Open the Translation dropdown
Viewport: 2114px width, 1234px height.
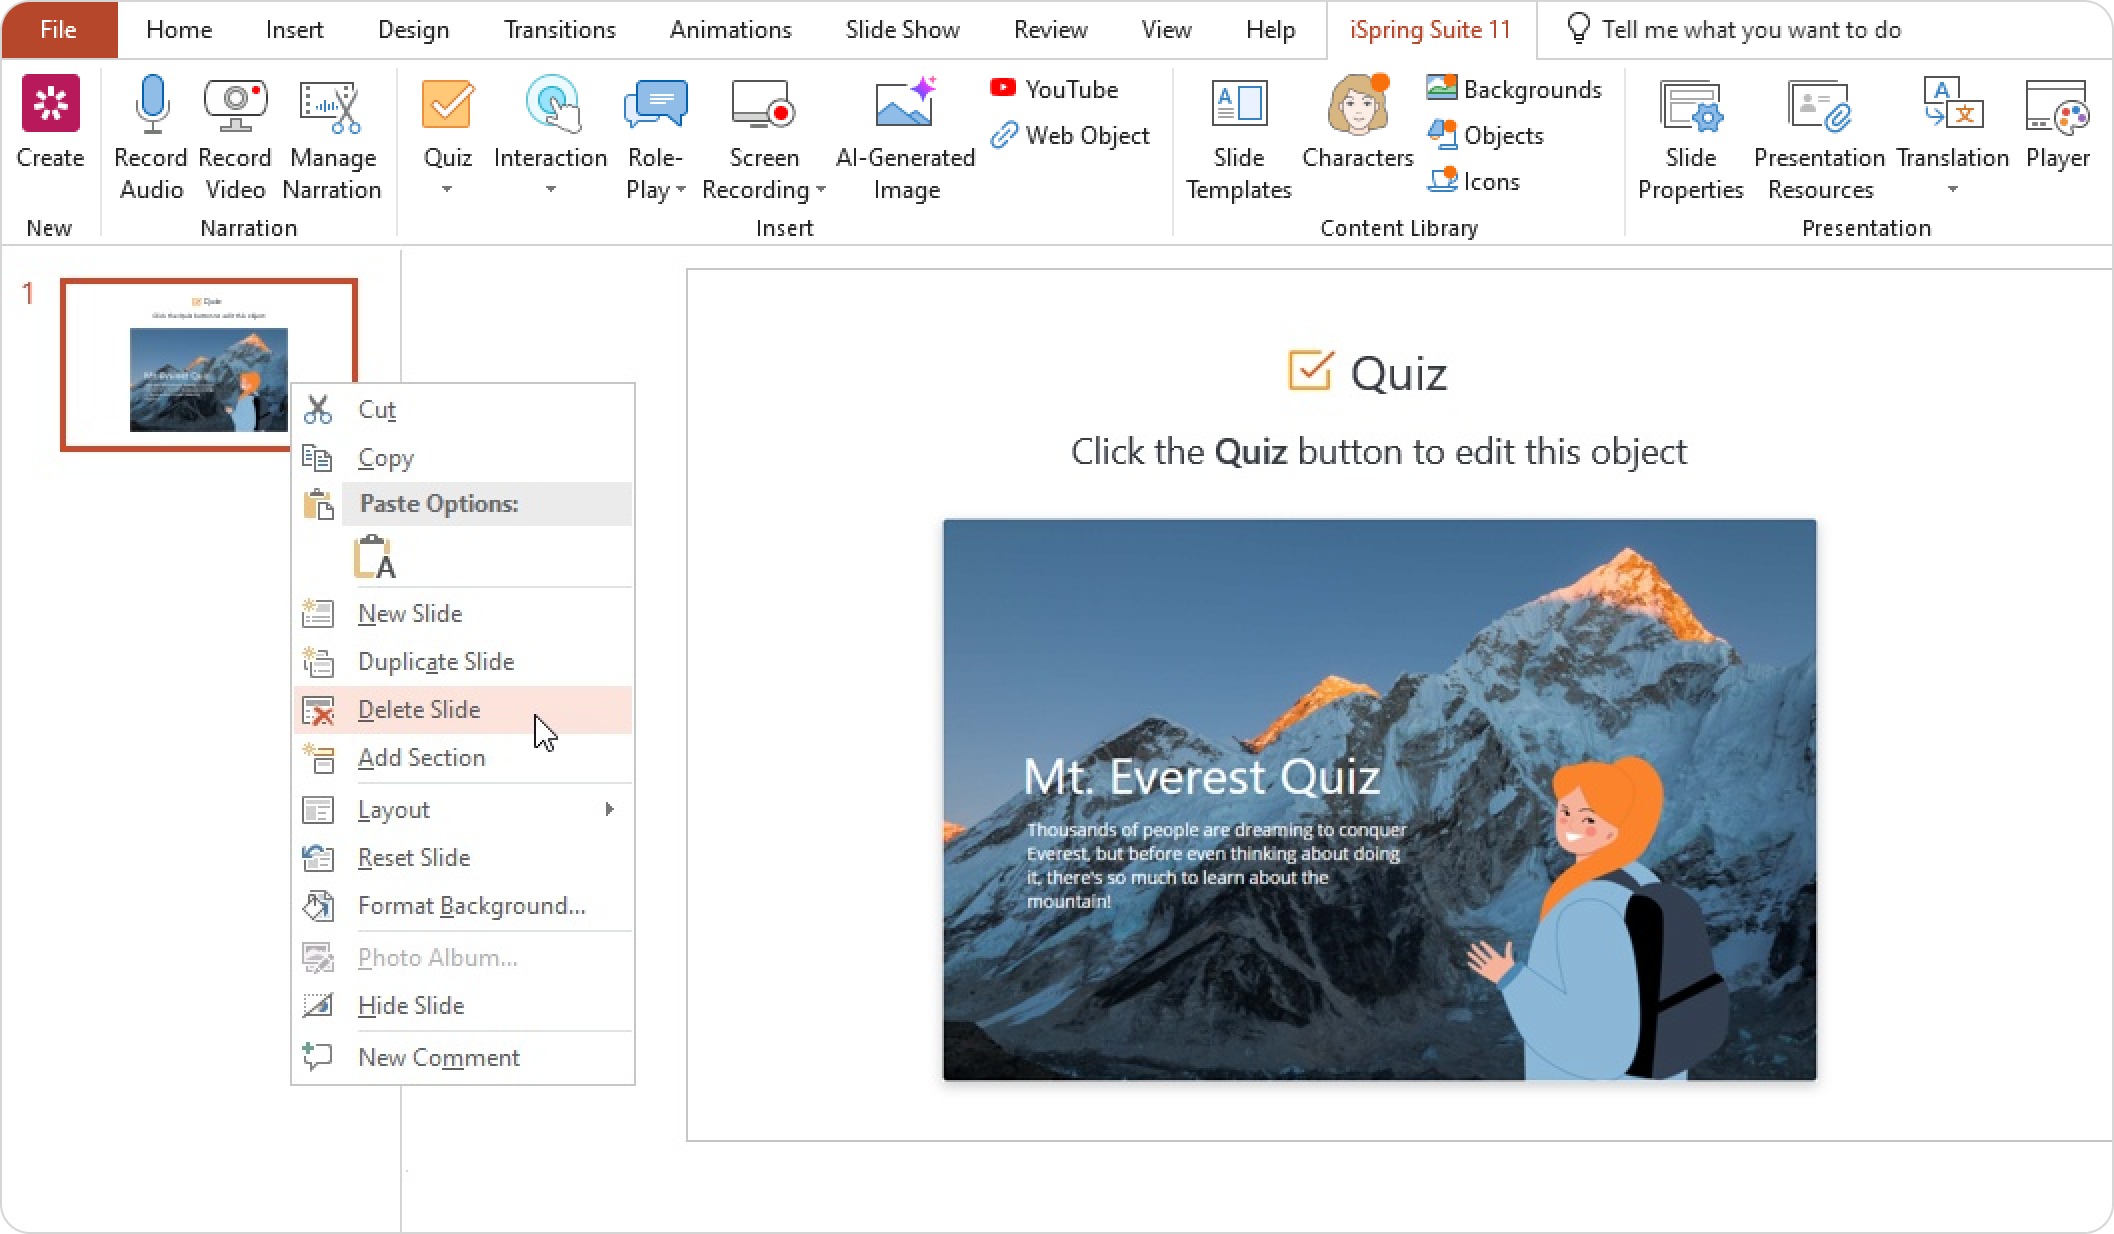pos(1952,190)
